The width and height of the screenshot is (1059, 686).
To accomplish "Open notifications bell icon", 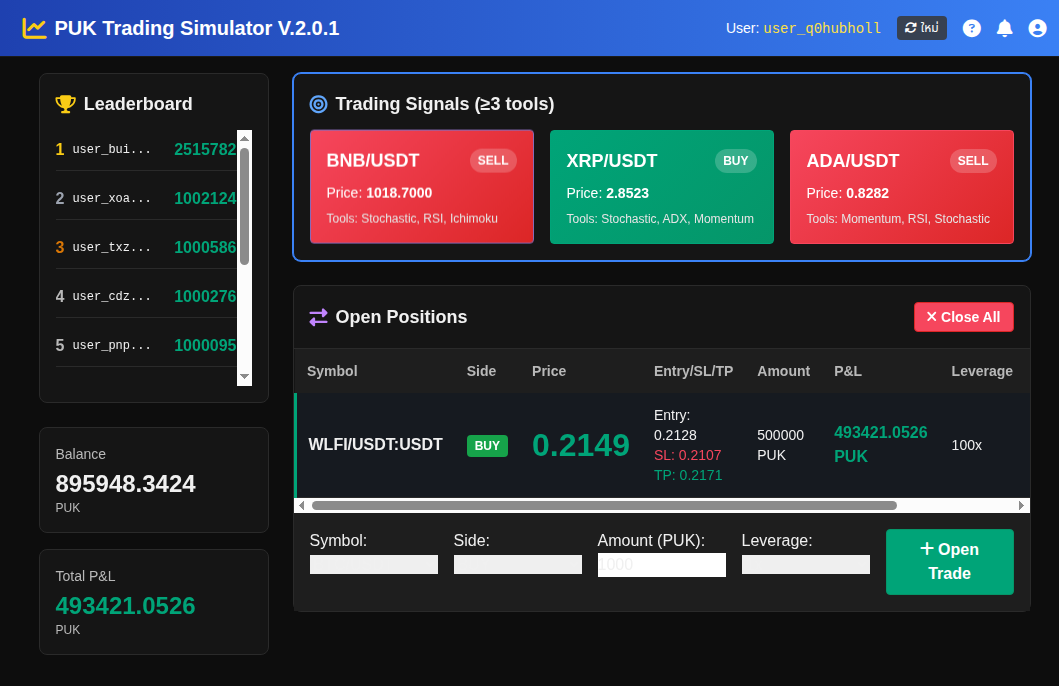I will pos(1004,28).
